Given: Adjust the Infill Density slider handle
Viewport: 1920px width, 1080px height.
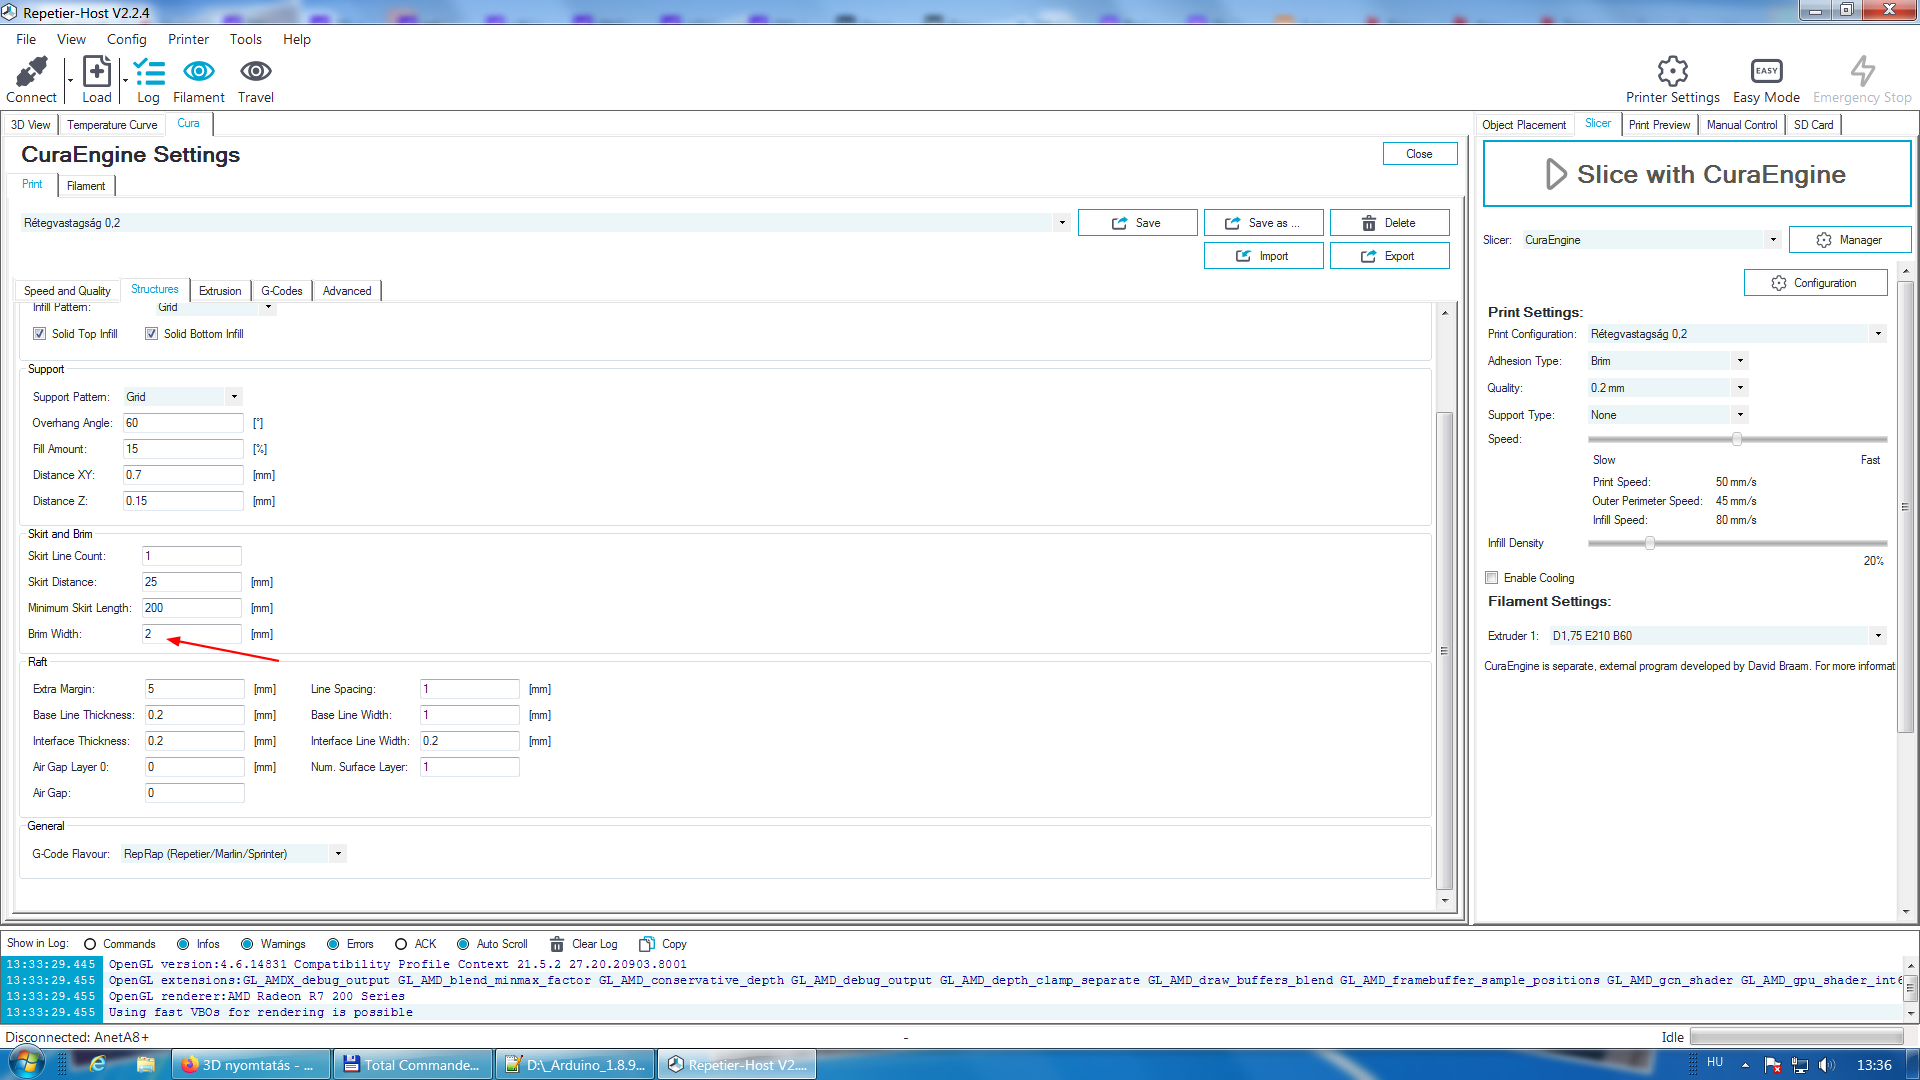Looking at the screenshot, I should [1650, 543].
